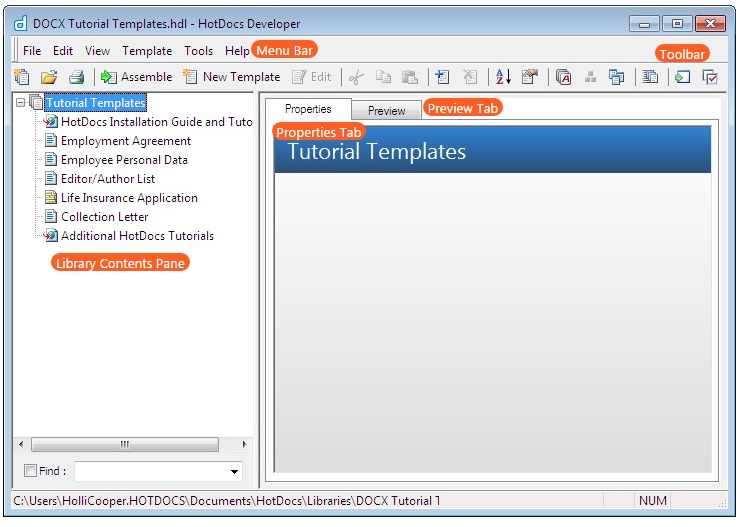Close the HotDocs Developer window

coord(710,24)
